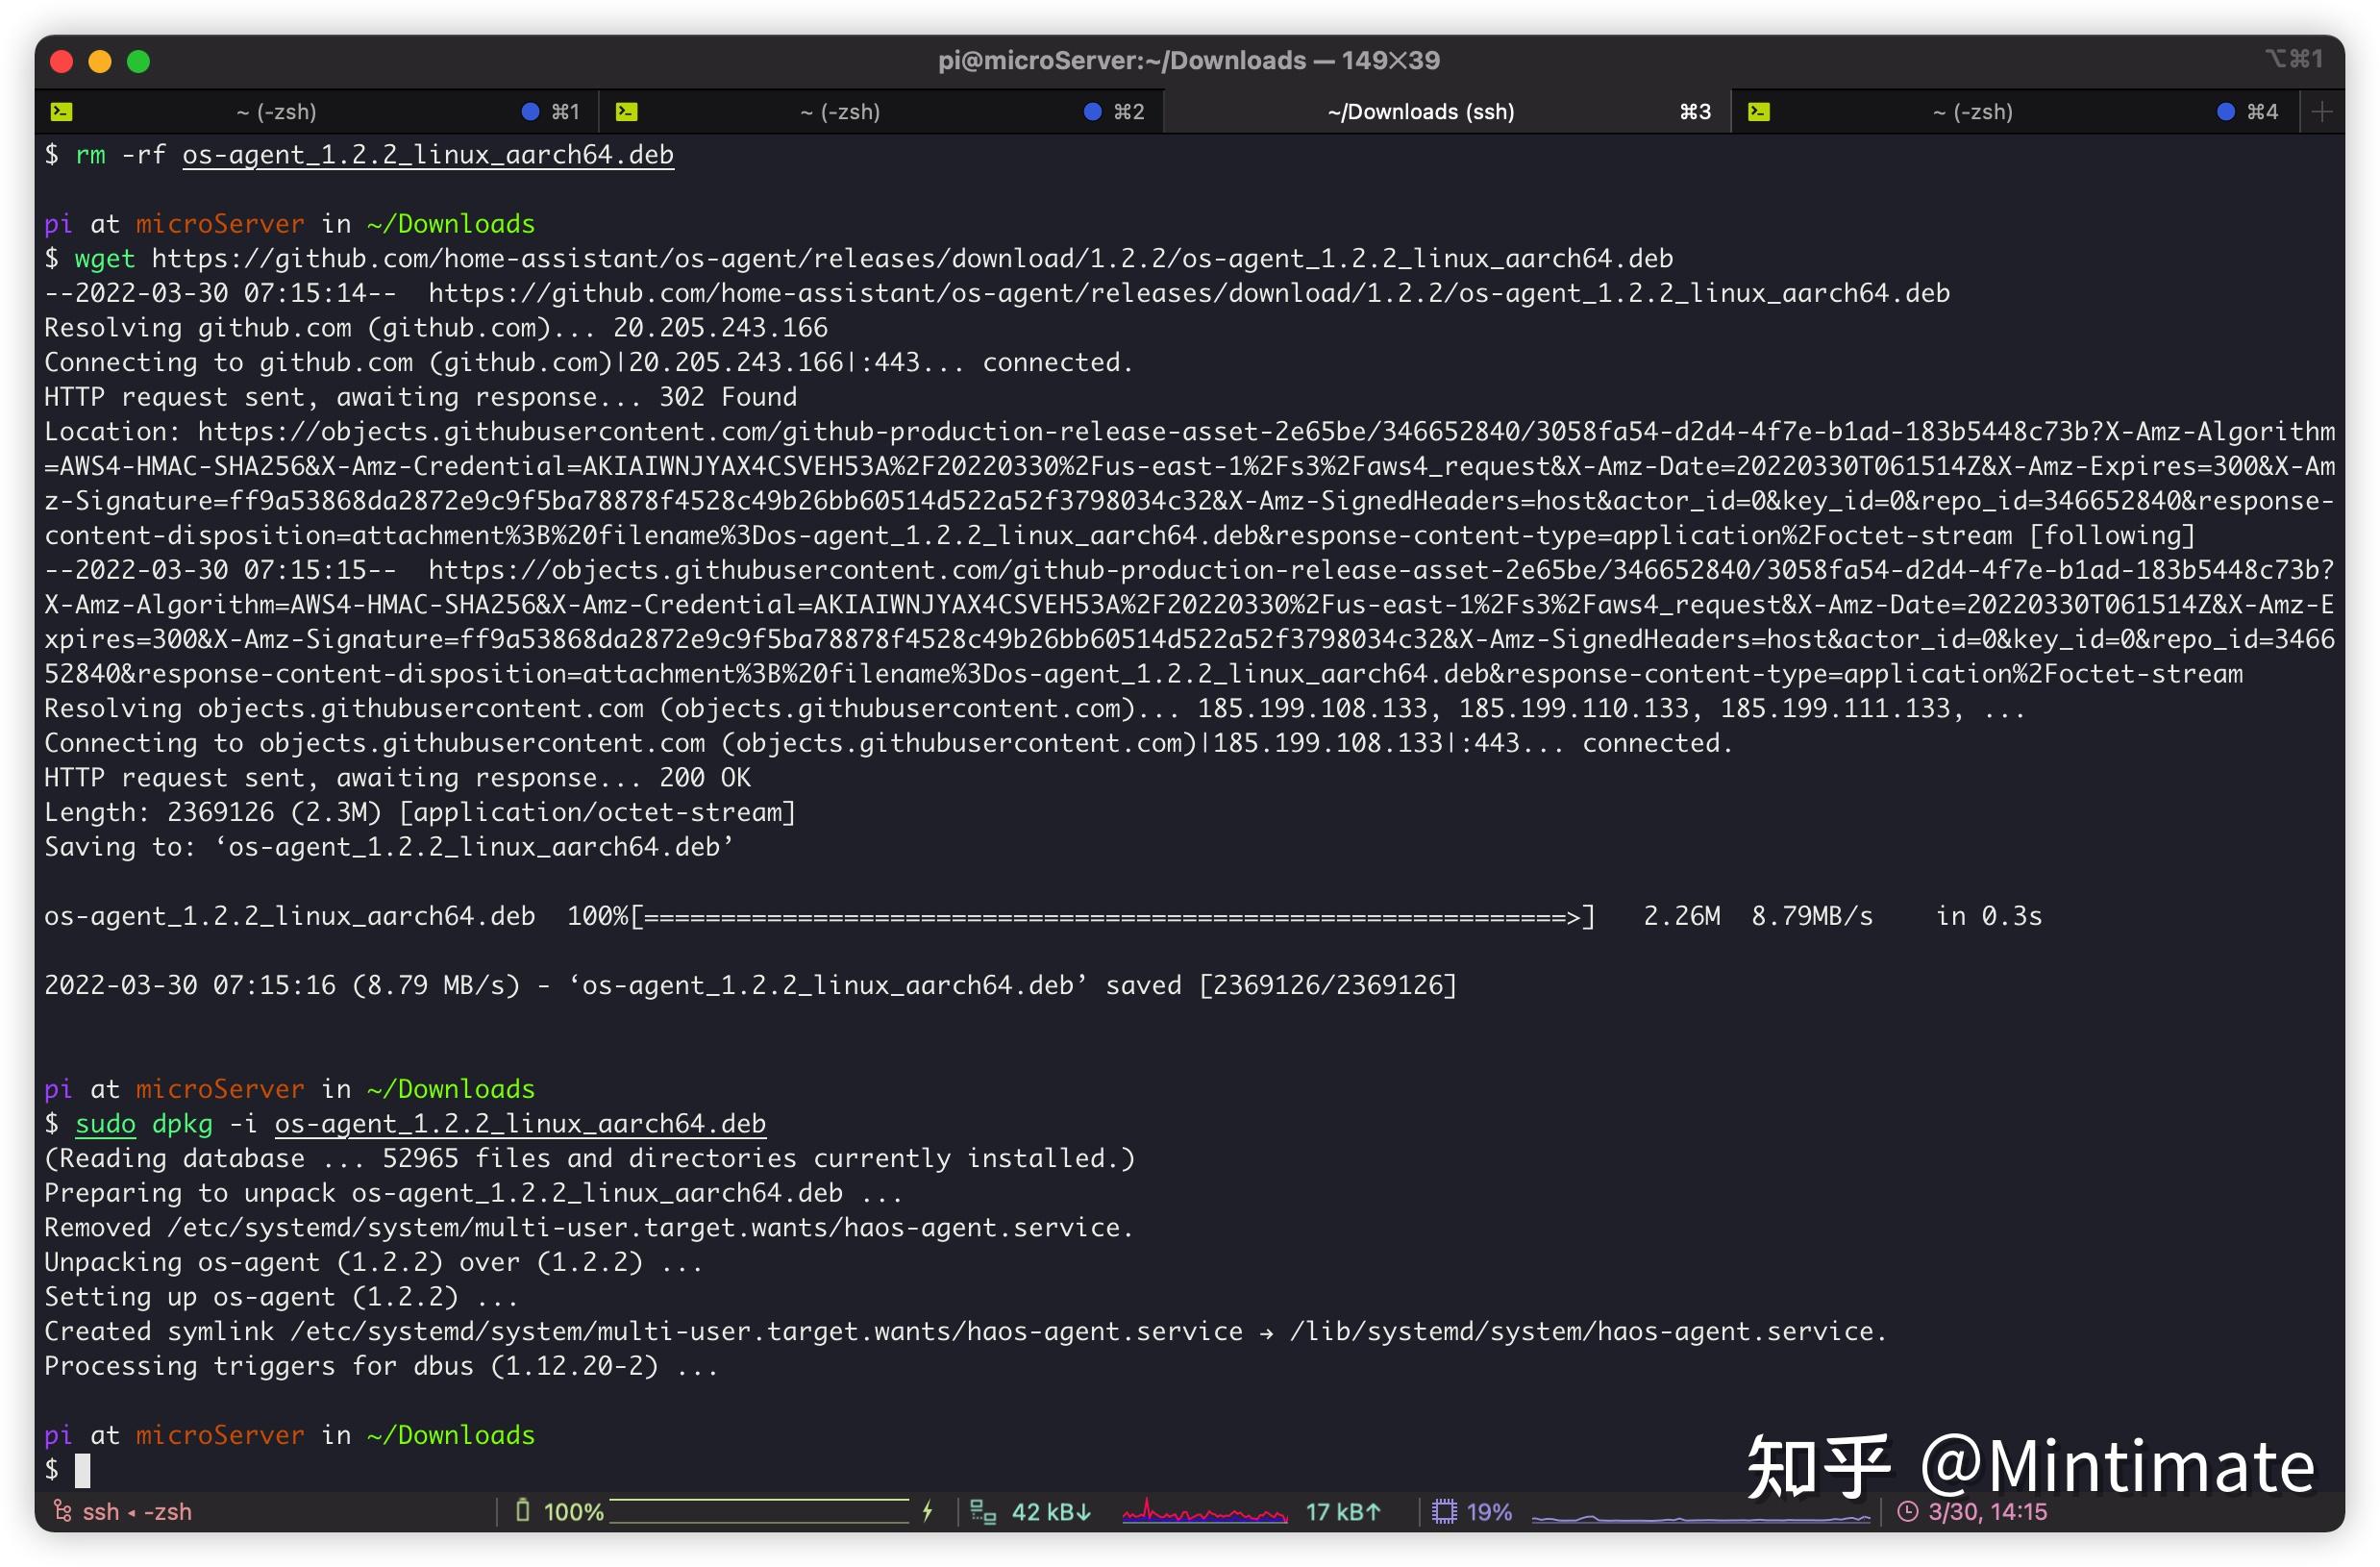Click 'Length: 2369126 (2.3M)' line
2380x1567 pixels.
[420, 812]
